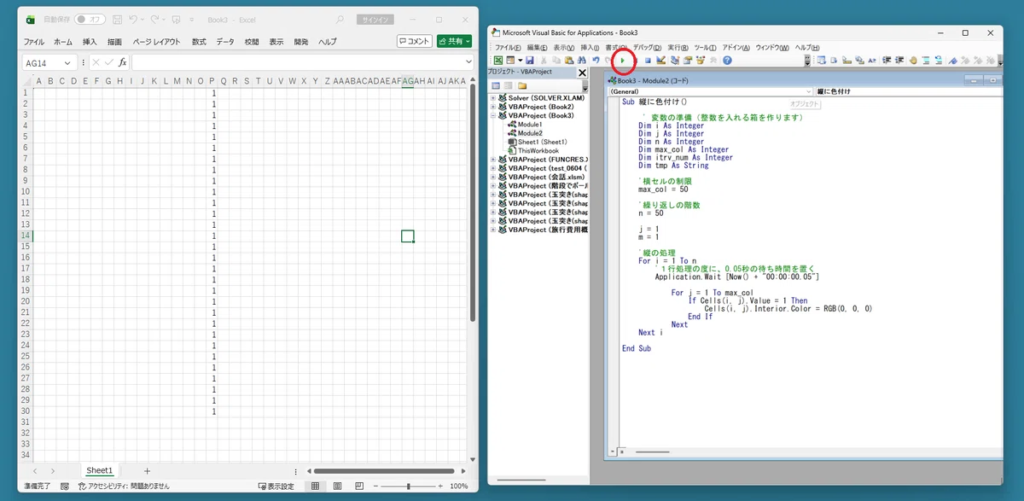This screenshot has height=501, width=1024.
Task: Click the Help question mark icon in VBA toolbar
Action: point(728,61)
